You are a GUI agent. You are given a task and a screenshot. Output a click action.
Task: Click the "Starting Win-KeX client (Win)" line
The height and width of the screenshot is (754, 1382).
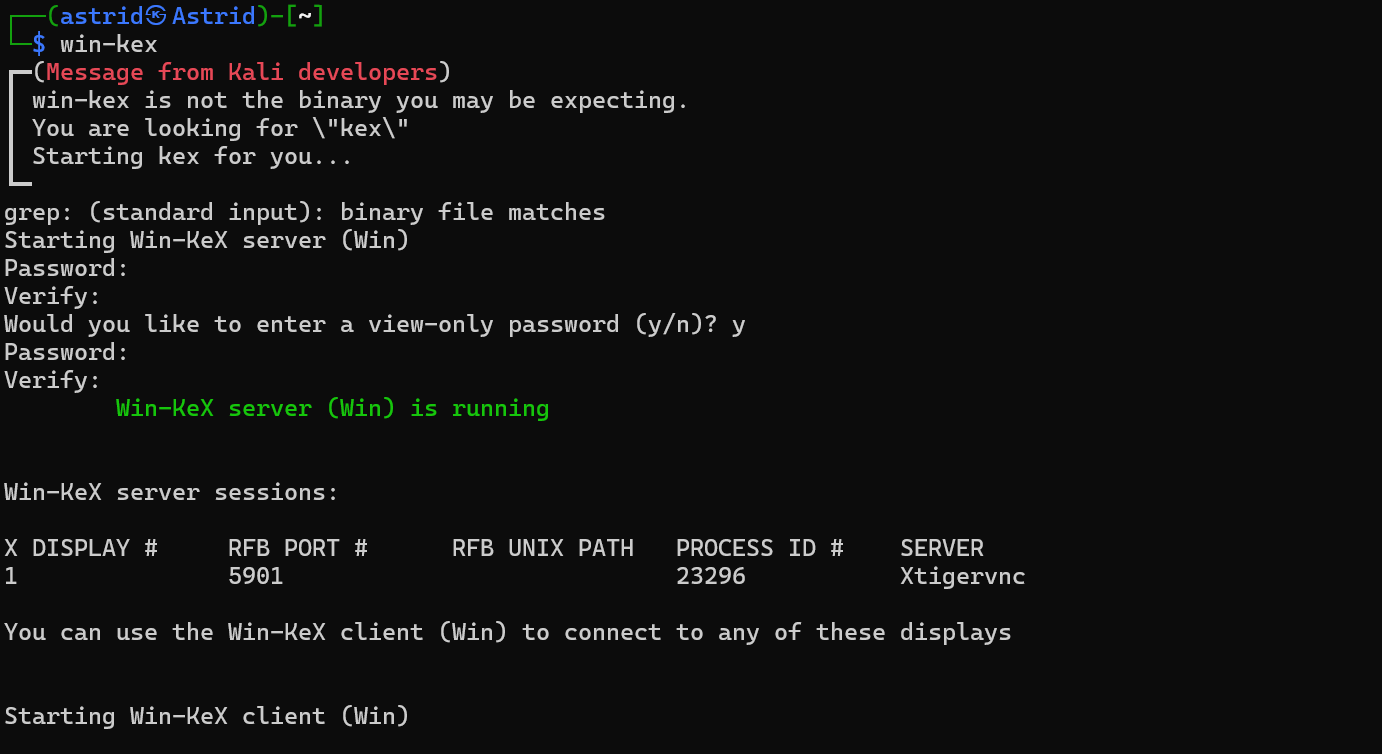pos(206,716)
